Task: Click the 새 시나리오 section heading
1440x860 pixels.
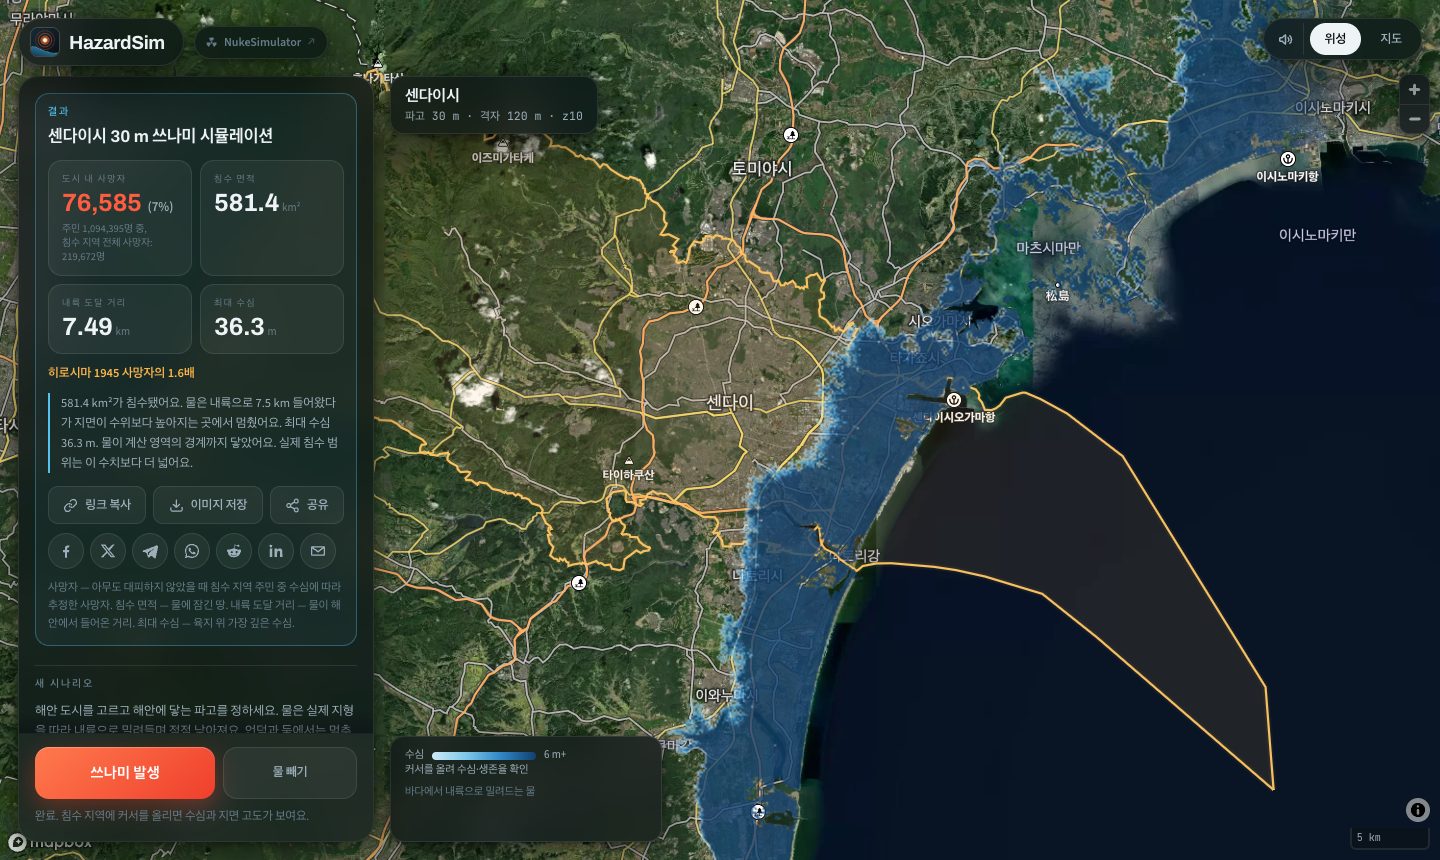Action: tap(64, 683)
